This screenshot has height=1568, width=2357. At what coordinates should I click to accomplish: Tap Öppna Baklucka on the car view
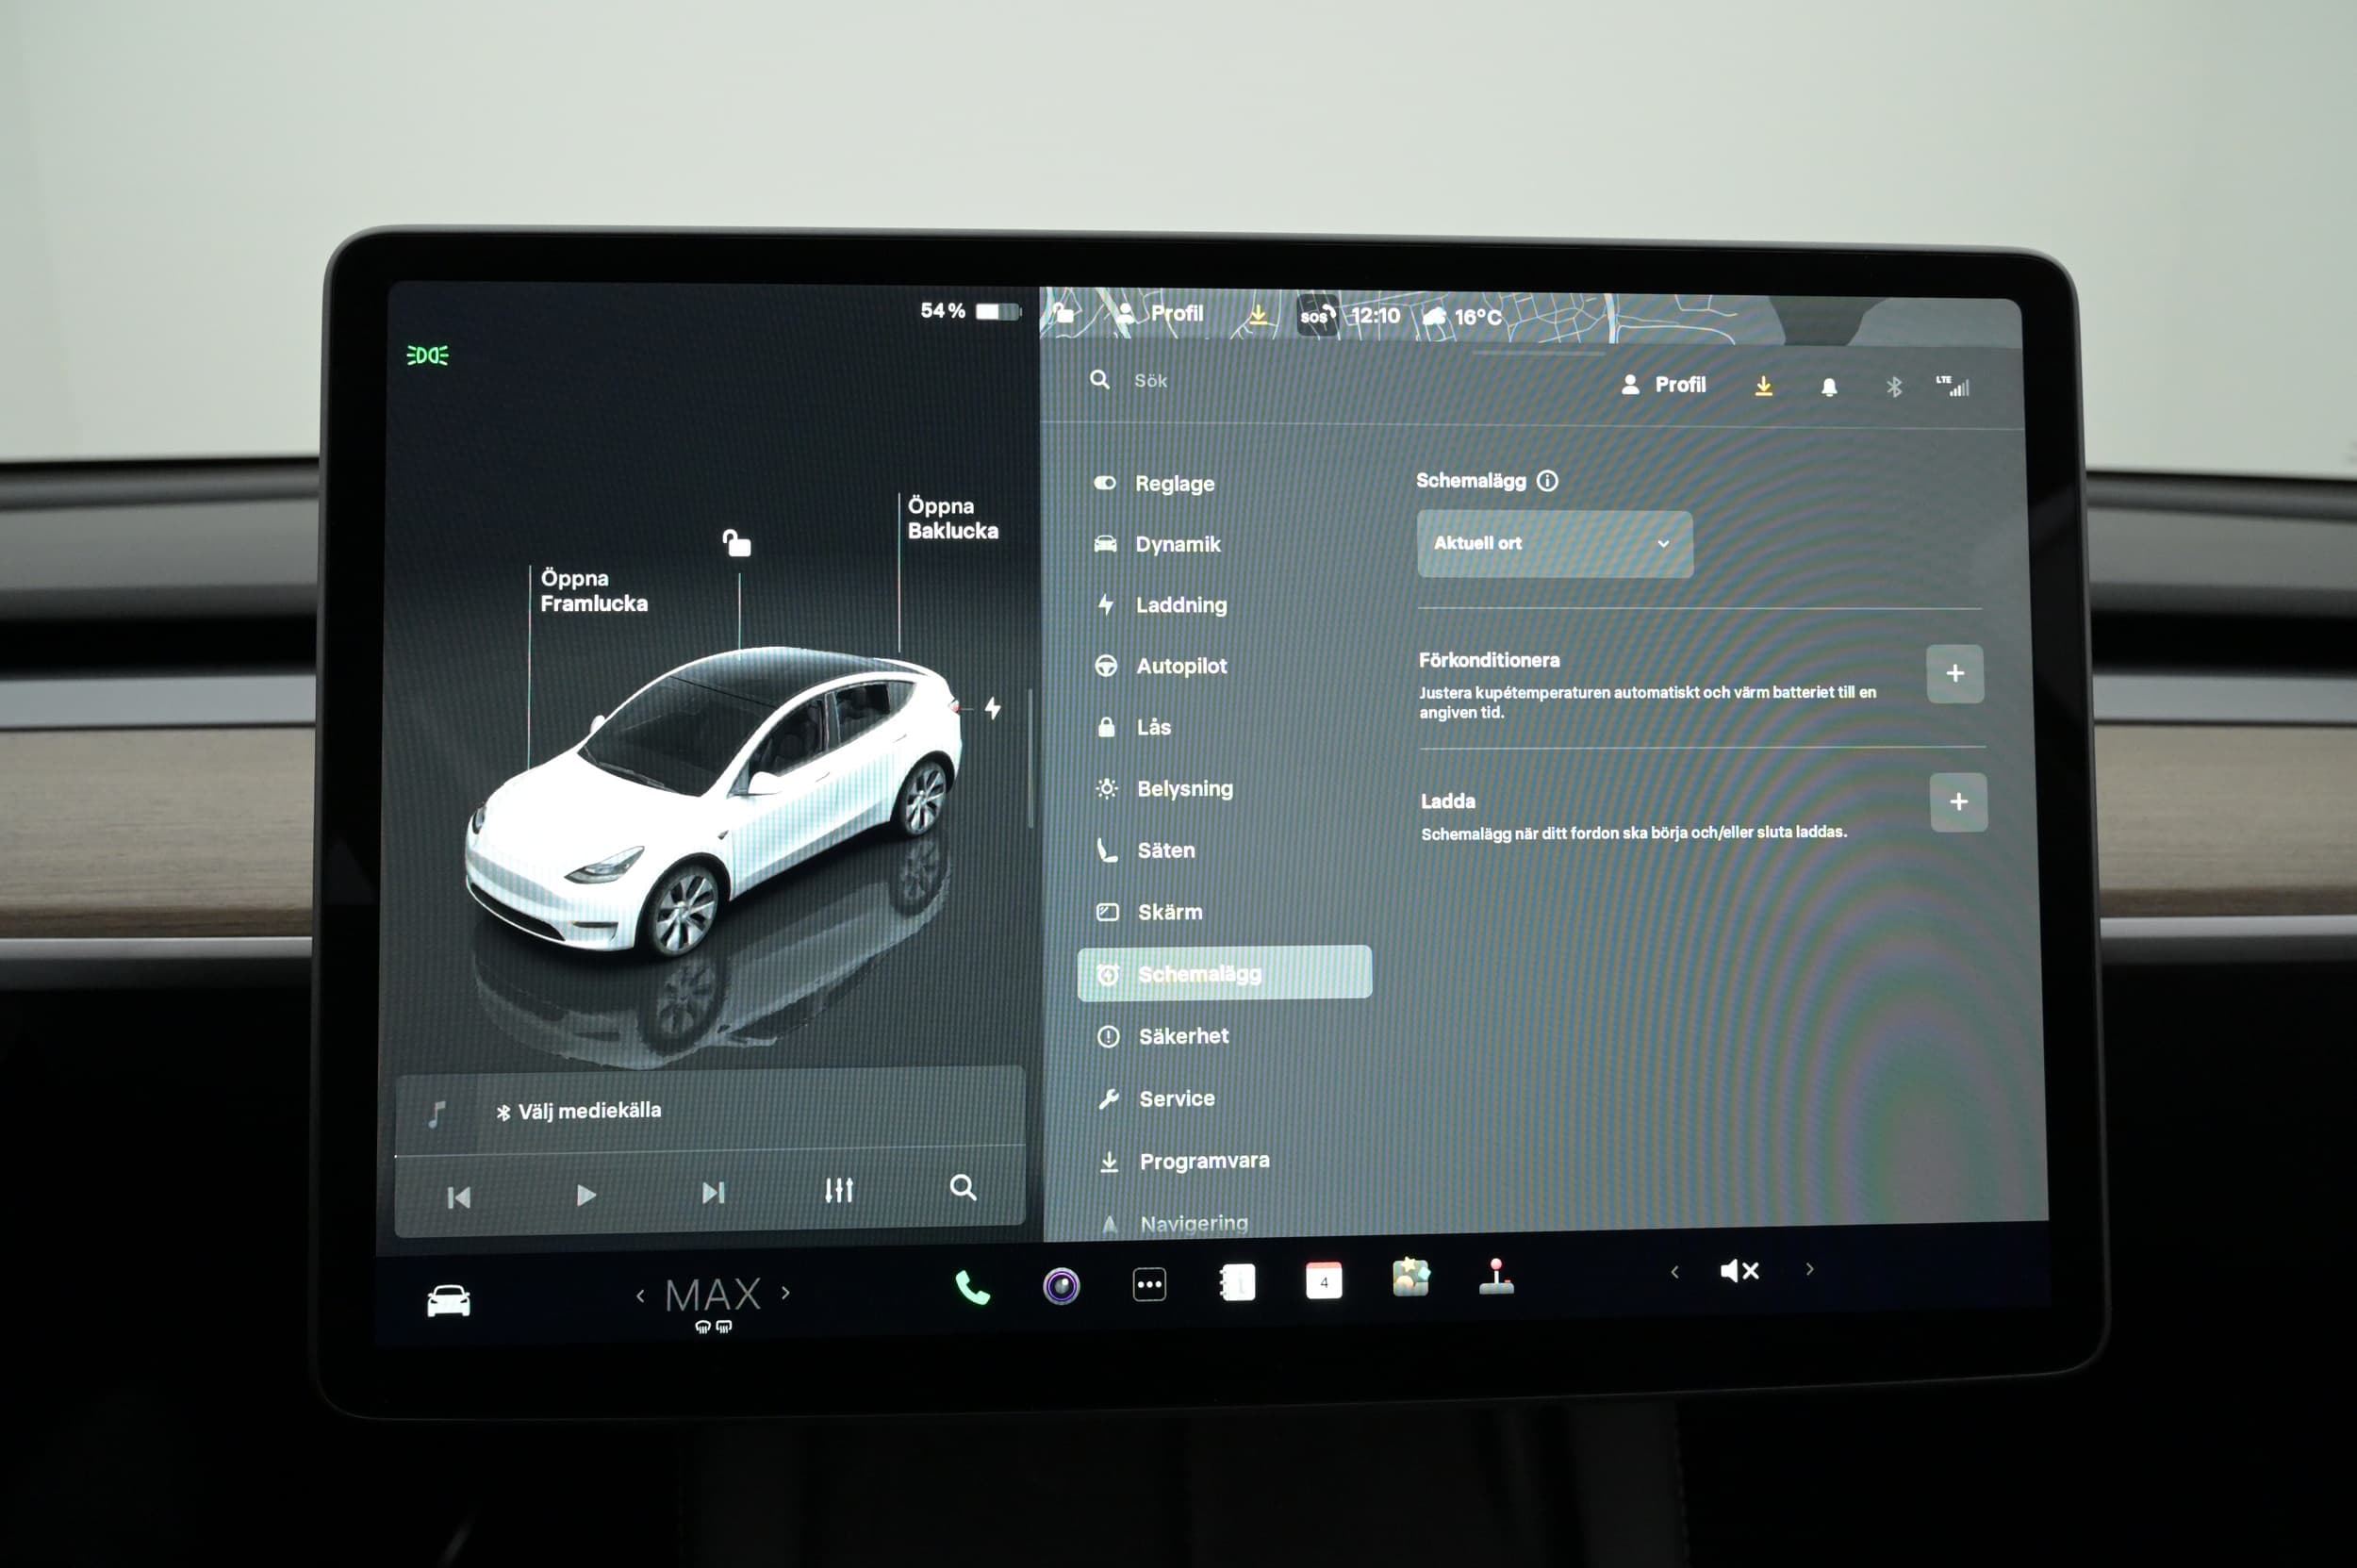click(951, 518)
